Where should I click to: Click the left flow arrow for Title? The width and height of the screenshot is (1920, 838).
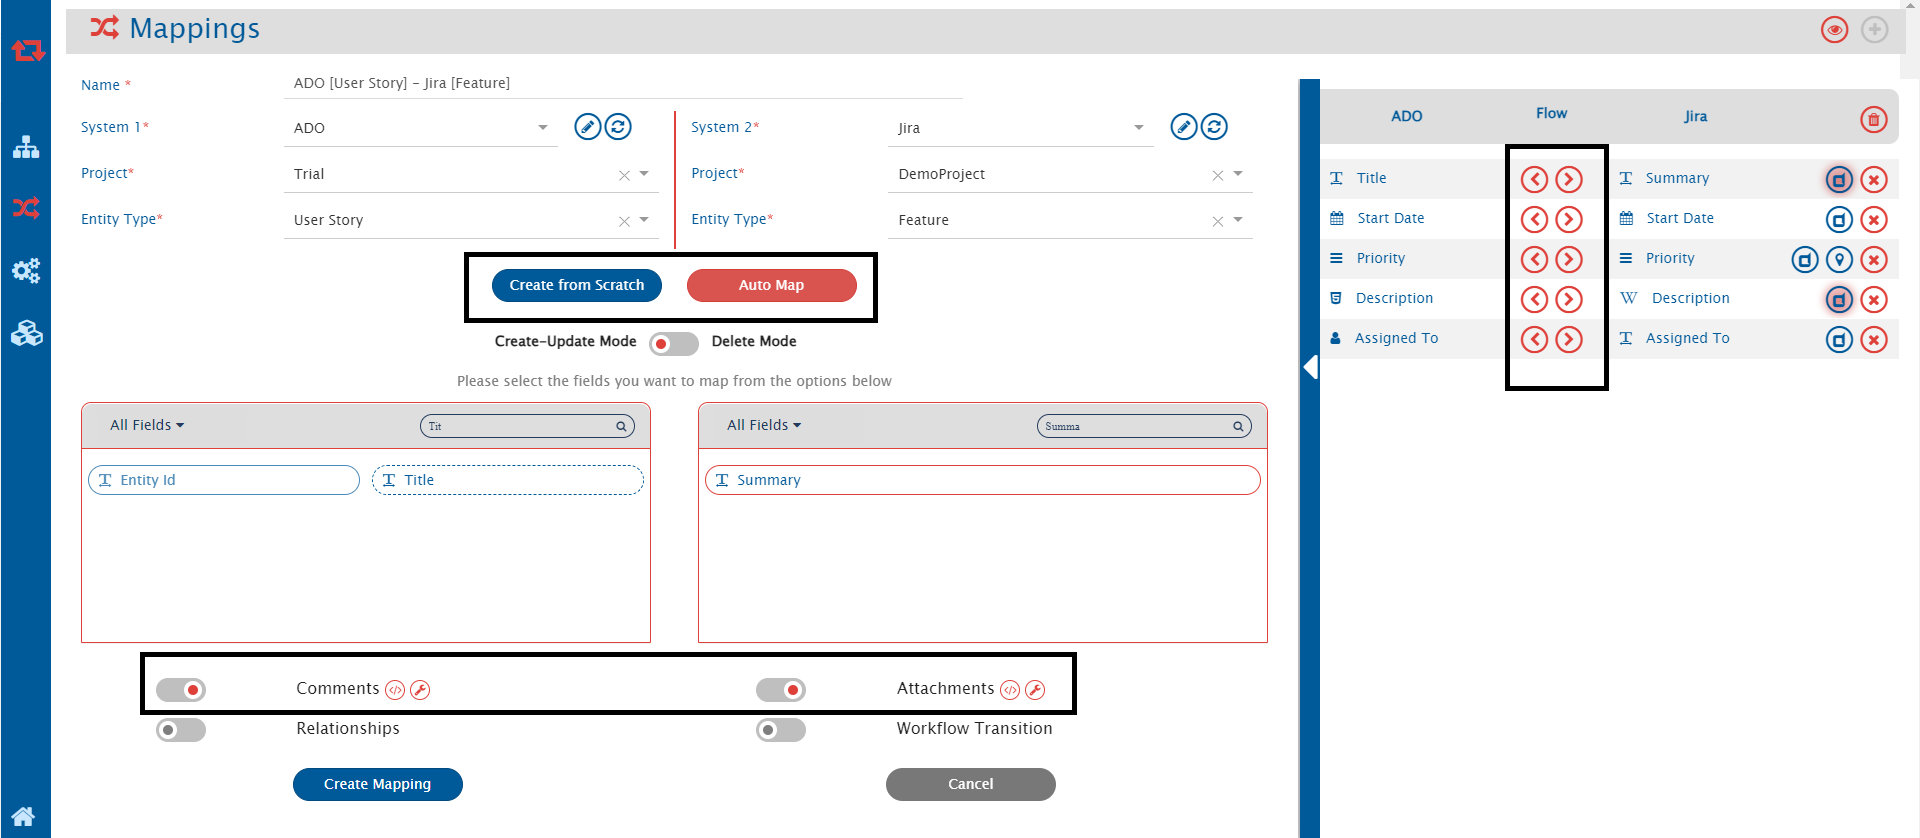[x=1534, y=180]
